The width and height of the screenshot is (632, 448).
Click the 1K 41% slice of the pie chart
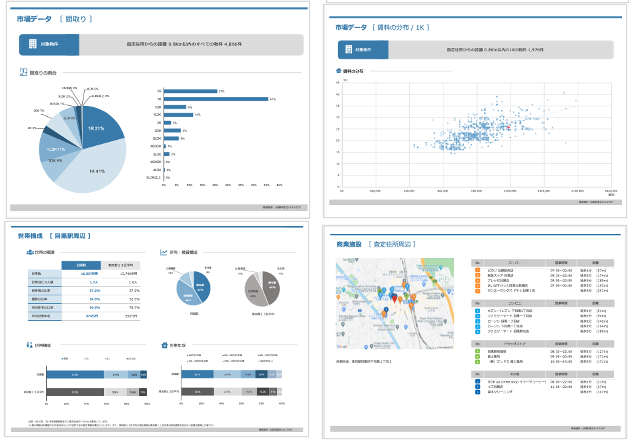(95, 168)
